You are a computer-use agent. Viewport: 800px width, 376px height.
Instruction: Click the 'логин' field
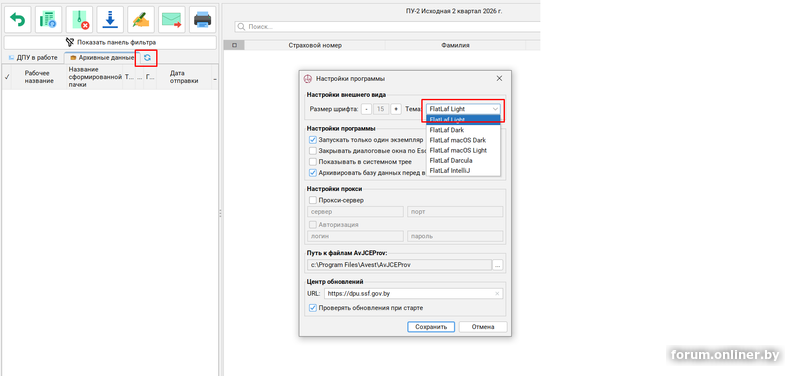[x=355, y=236]
